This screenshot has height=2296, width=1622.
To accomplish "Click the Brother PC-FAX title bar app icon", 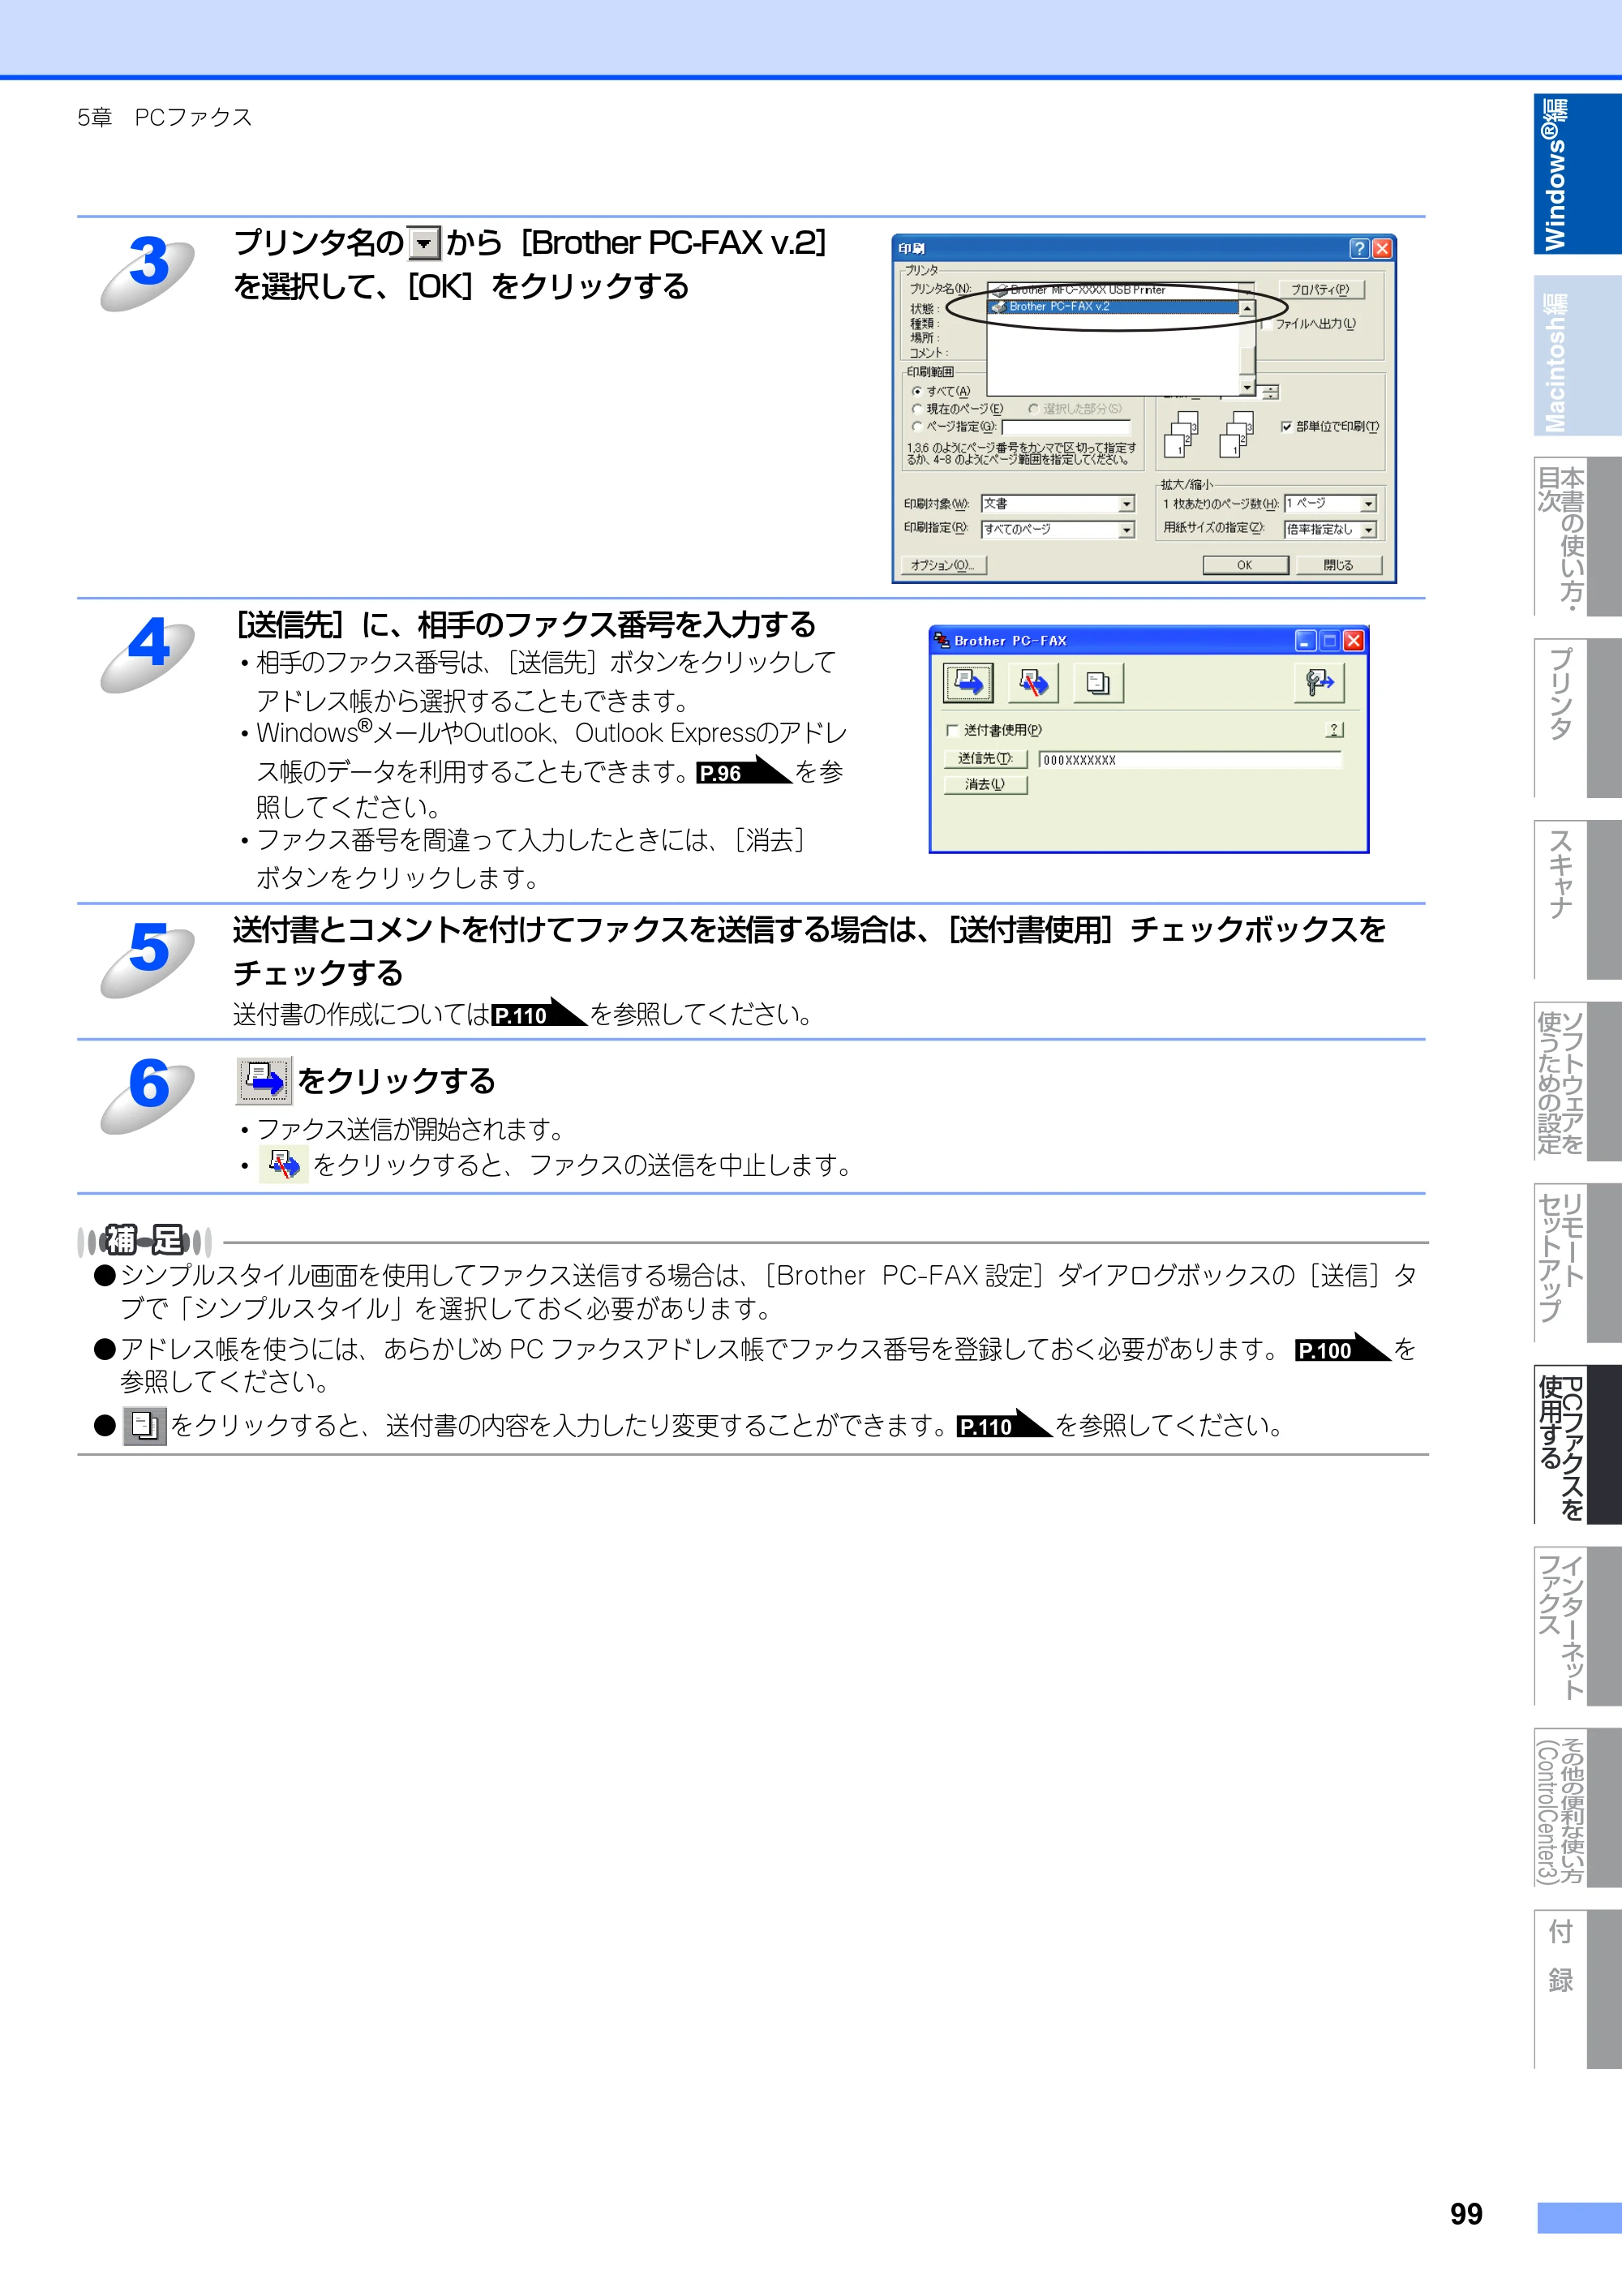I will pos(941,641).
